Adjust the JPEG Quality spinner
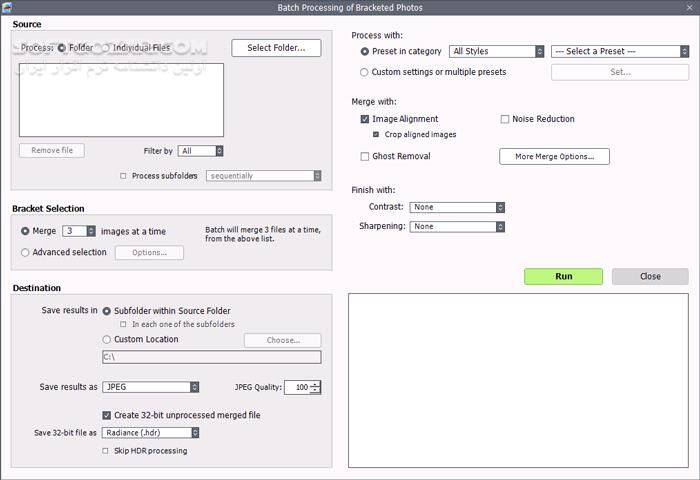 point(315,388)
